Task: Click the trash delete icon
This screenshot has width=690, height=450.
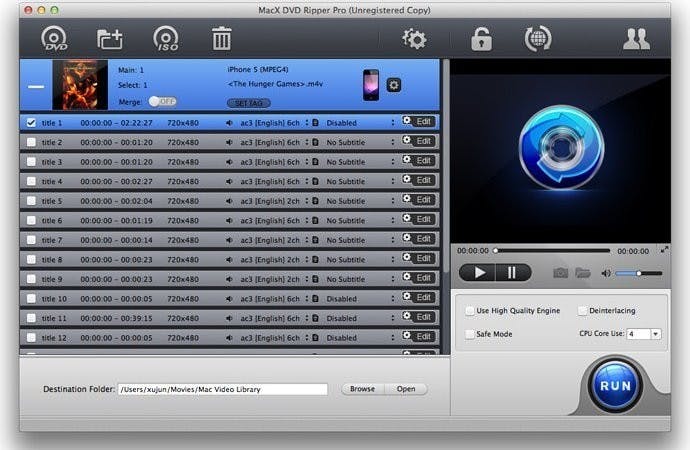Action: coord(221,39)
